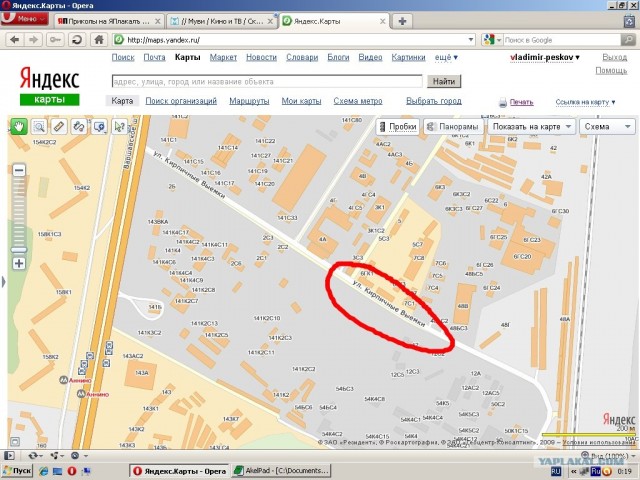
Task: Click the site security badge in address bar
Action: coord(119,40)
